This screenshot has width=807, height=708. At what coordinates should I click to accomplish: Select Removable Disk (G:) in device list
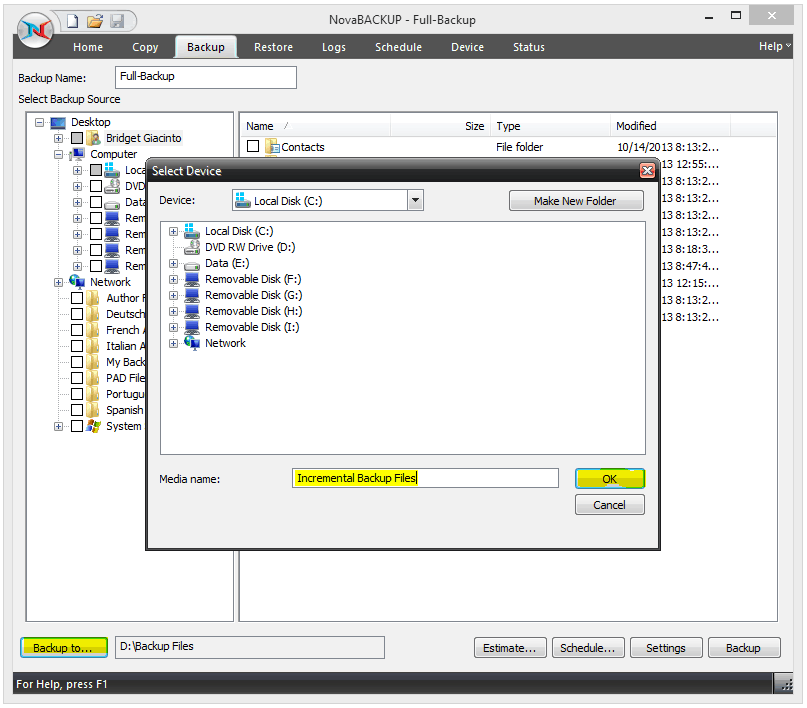point(252,295)
